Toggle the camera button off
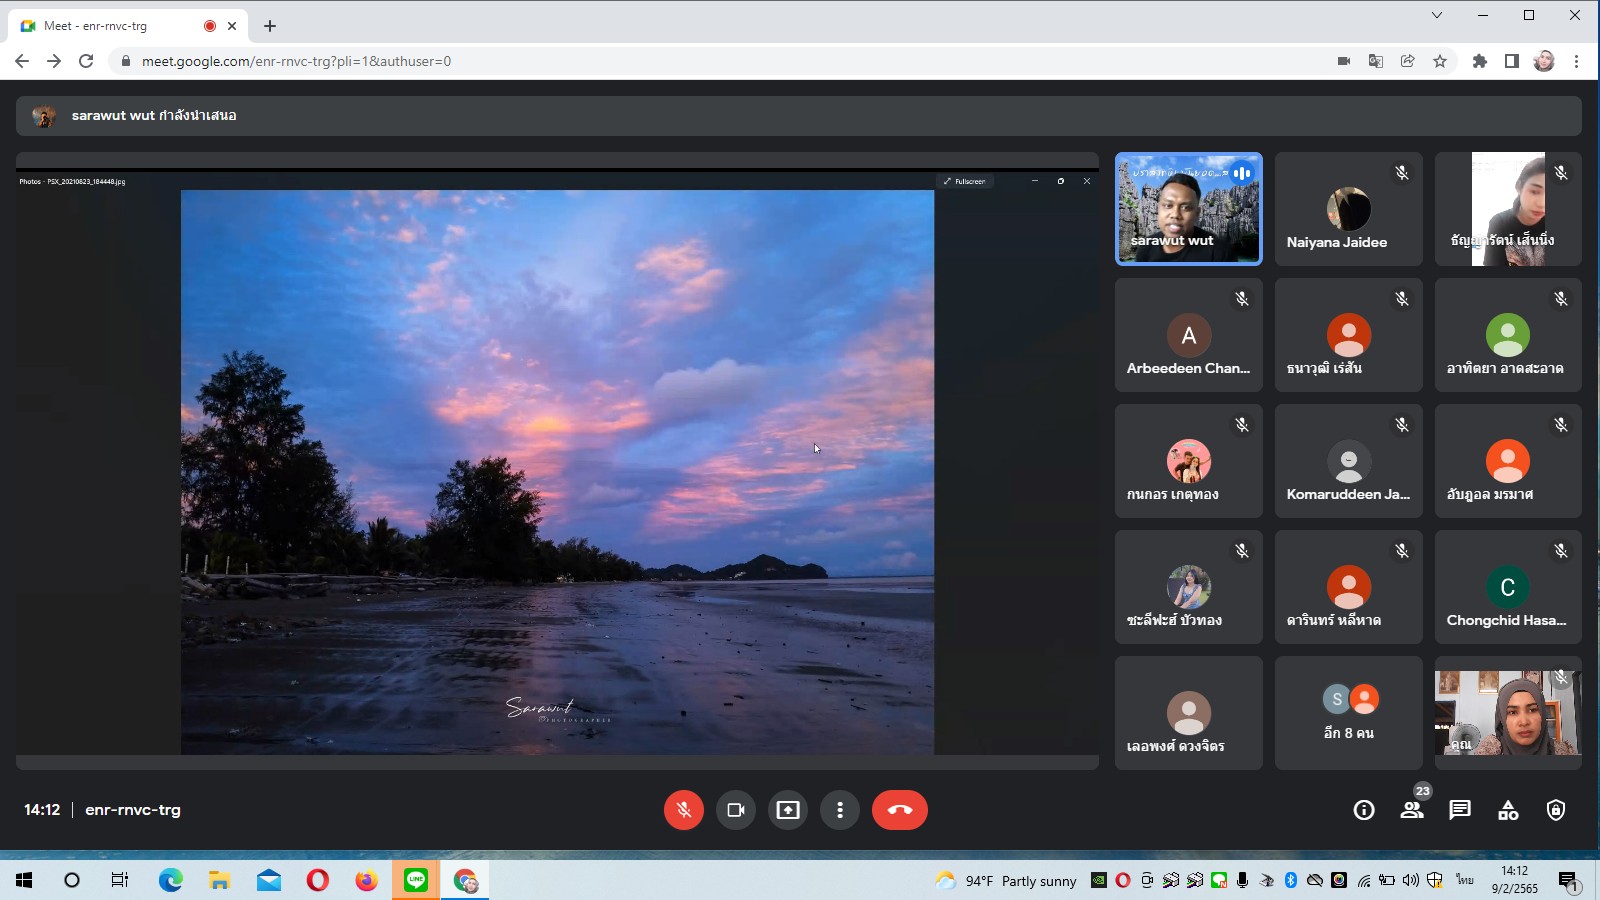Image resolution: width=1600 pixels, height=900 pixels. 736,810
